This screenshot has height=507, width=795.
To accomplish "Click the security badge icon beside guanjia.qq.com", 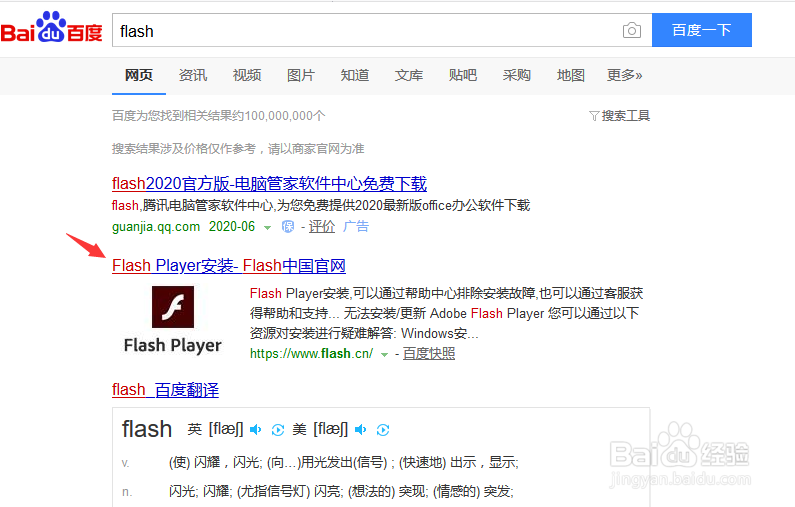I will pos(287,227).
